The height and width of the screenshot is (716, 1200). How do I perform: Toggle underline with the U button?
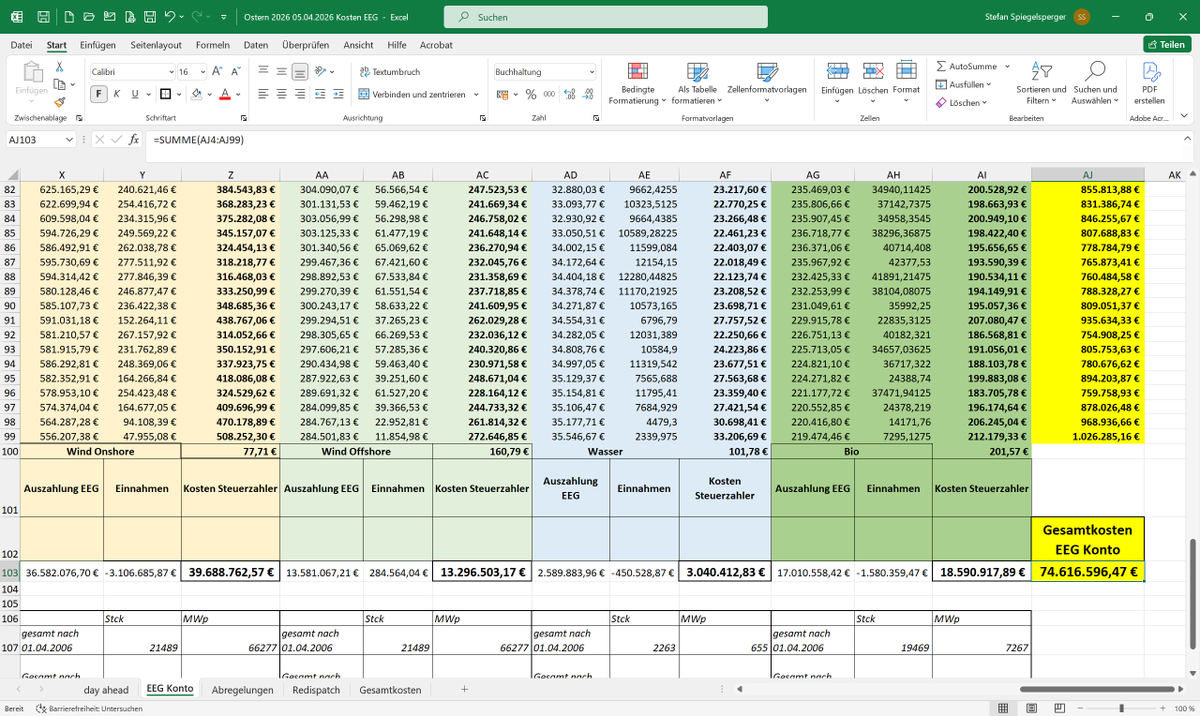point(135,94)
